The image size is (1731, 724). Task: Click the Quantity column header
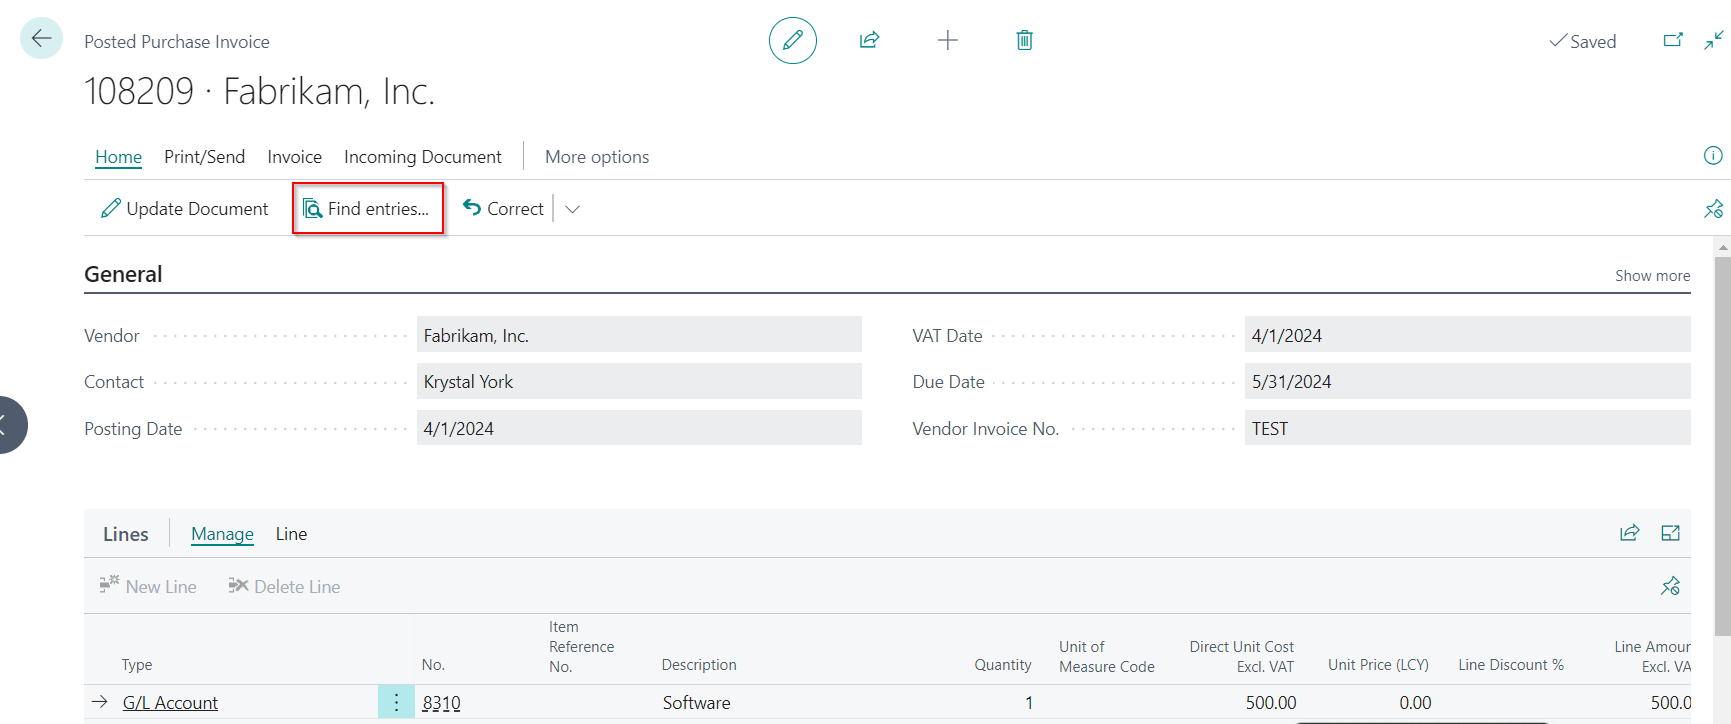[1003, 665]
